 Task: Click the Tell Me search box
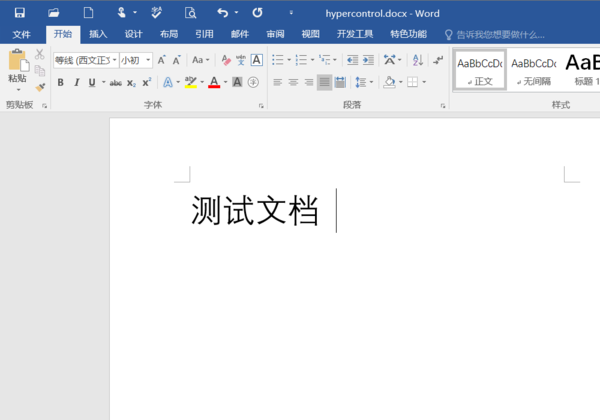click(494, 35)
